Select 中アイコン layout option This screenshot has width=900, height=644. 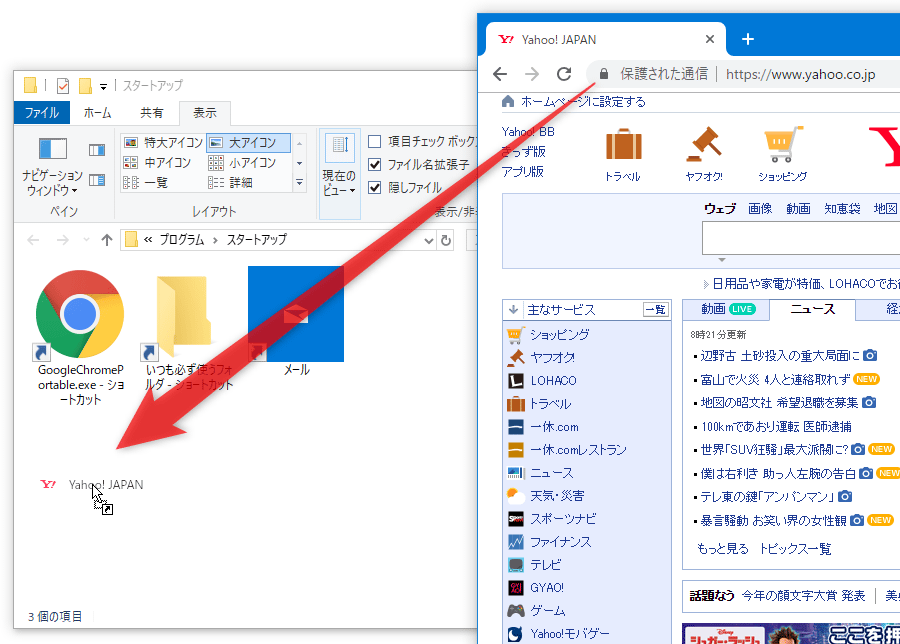pos(157,162)
